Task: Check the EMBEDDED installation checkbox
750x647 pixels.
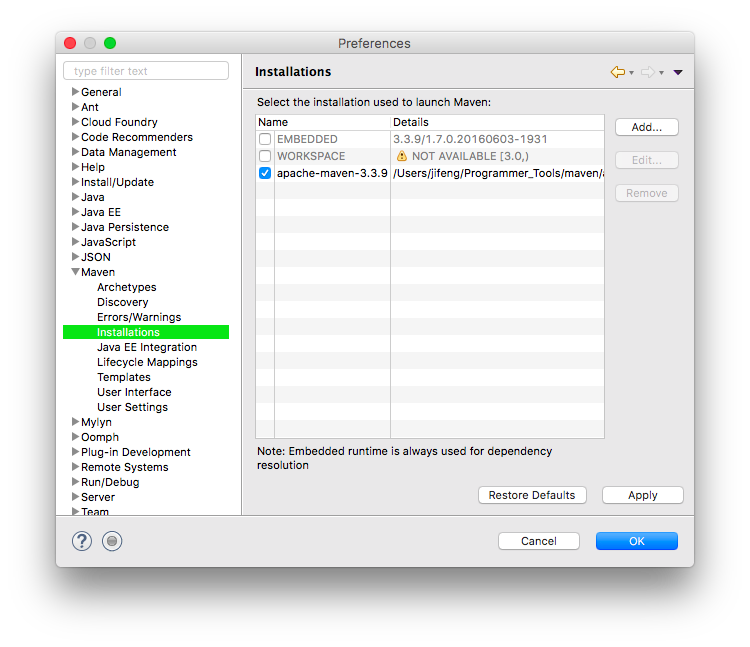Action: click(x=265, y=139)
